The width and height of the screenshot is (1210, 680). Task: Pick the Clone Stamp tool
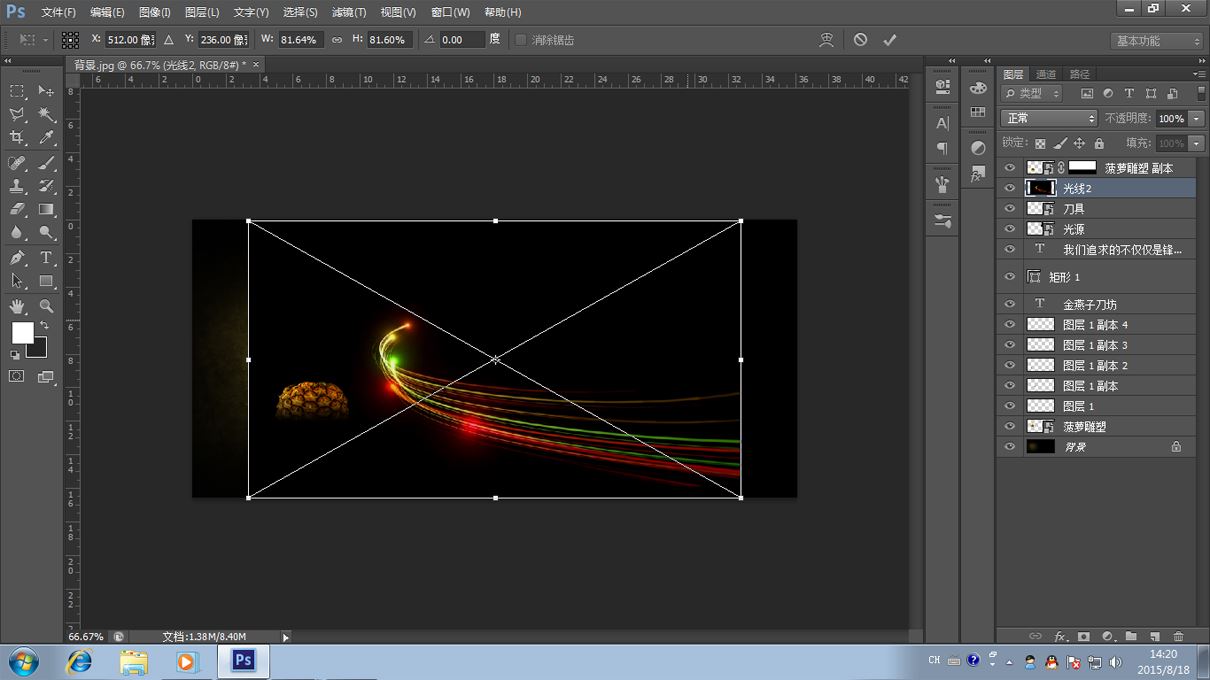(x=17, y=186)
